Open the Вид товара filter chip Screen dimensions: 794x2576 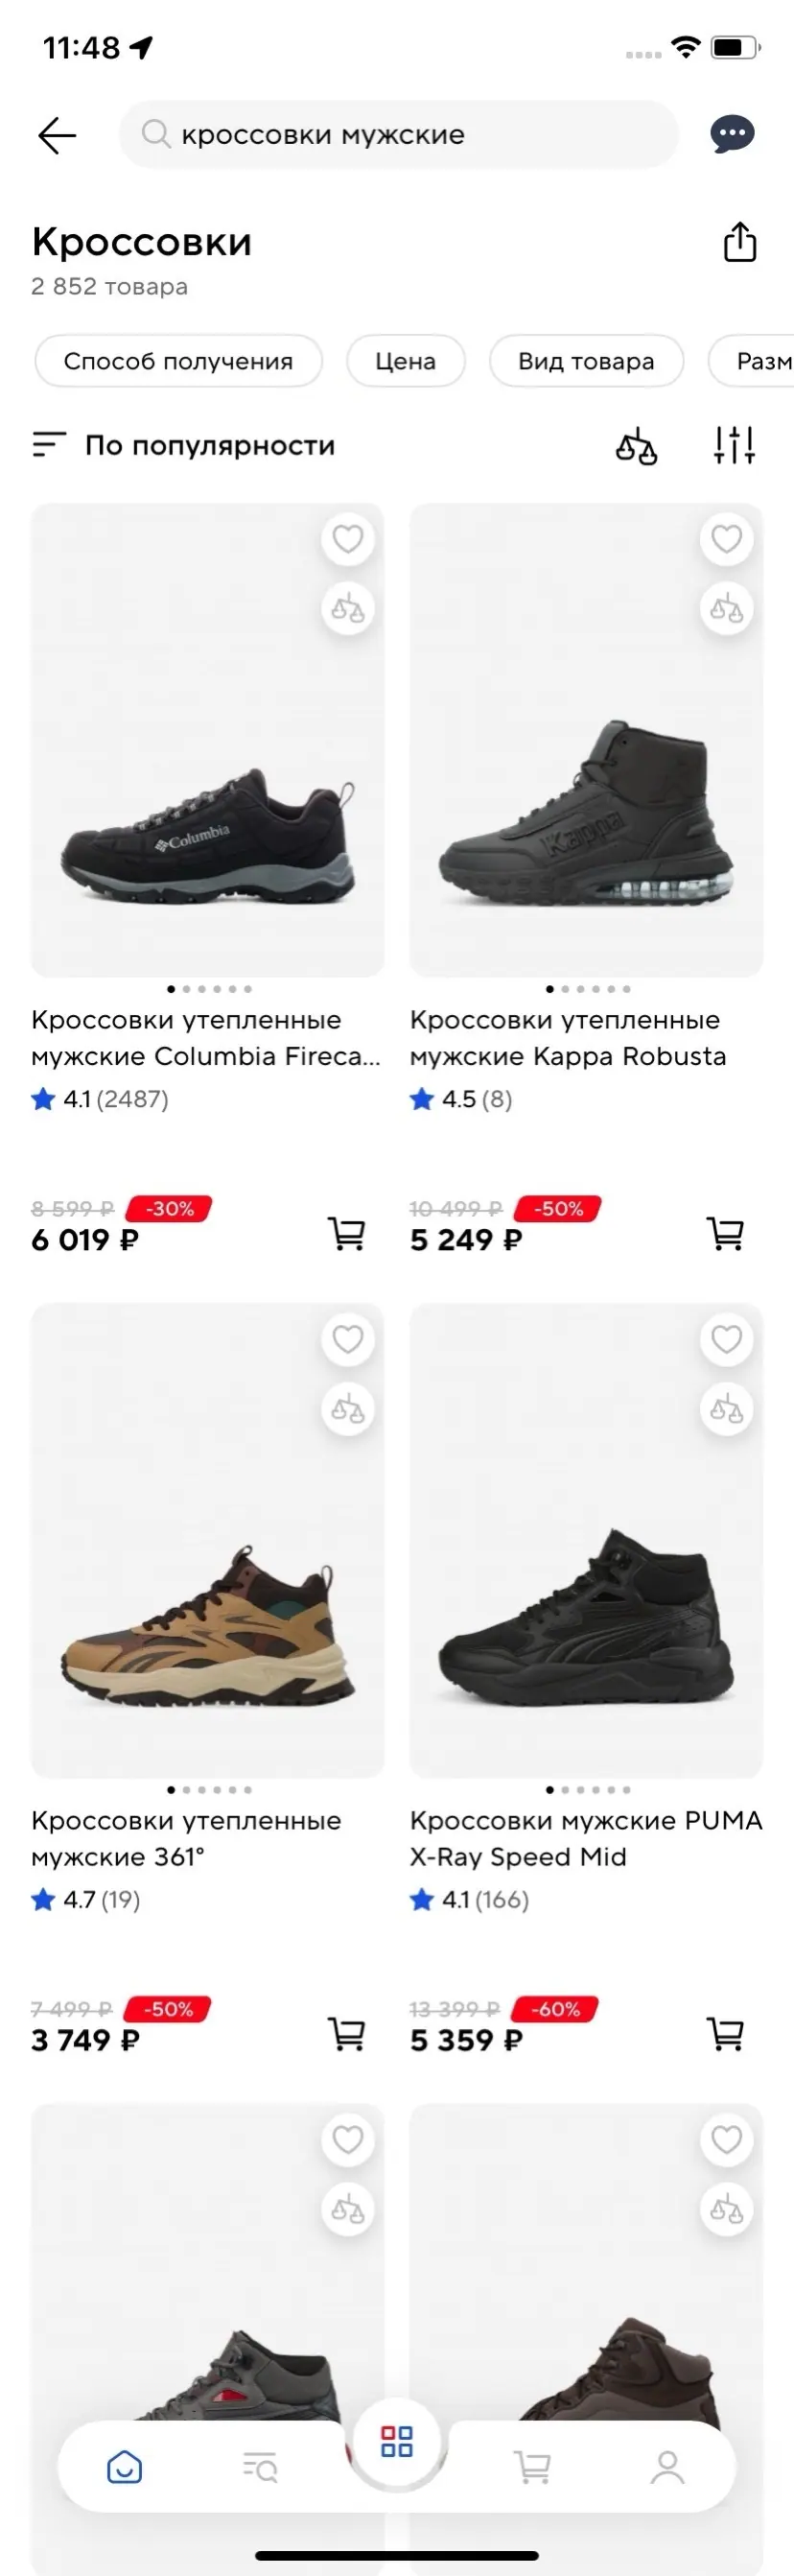(x=586, y=361)
